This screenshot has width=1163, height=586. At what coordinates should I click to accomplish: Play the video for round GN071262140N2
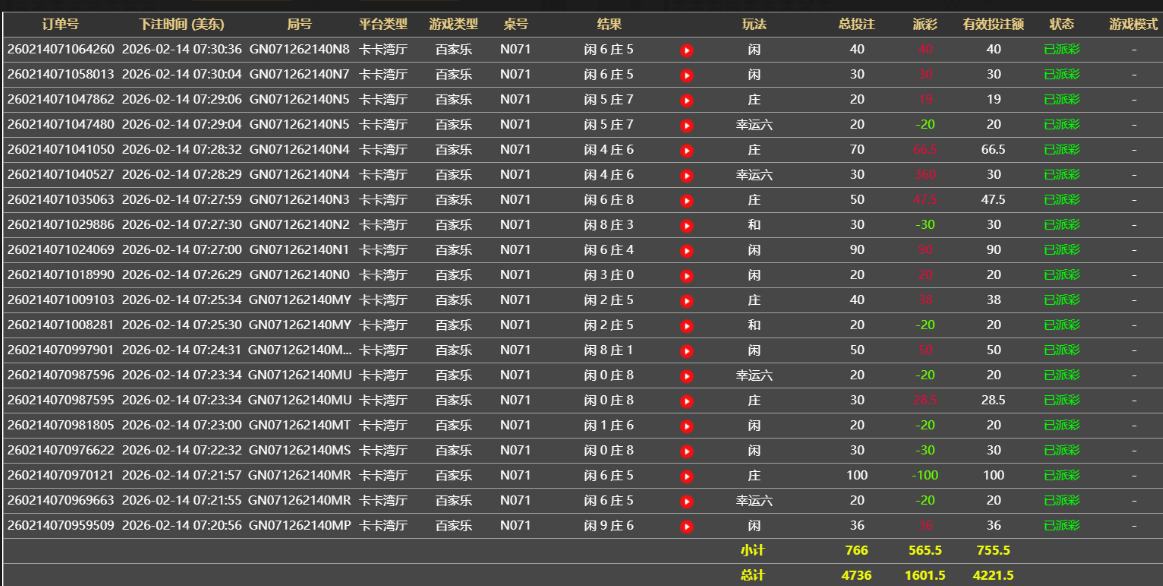pyautogui.click(x=686, y=225)
